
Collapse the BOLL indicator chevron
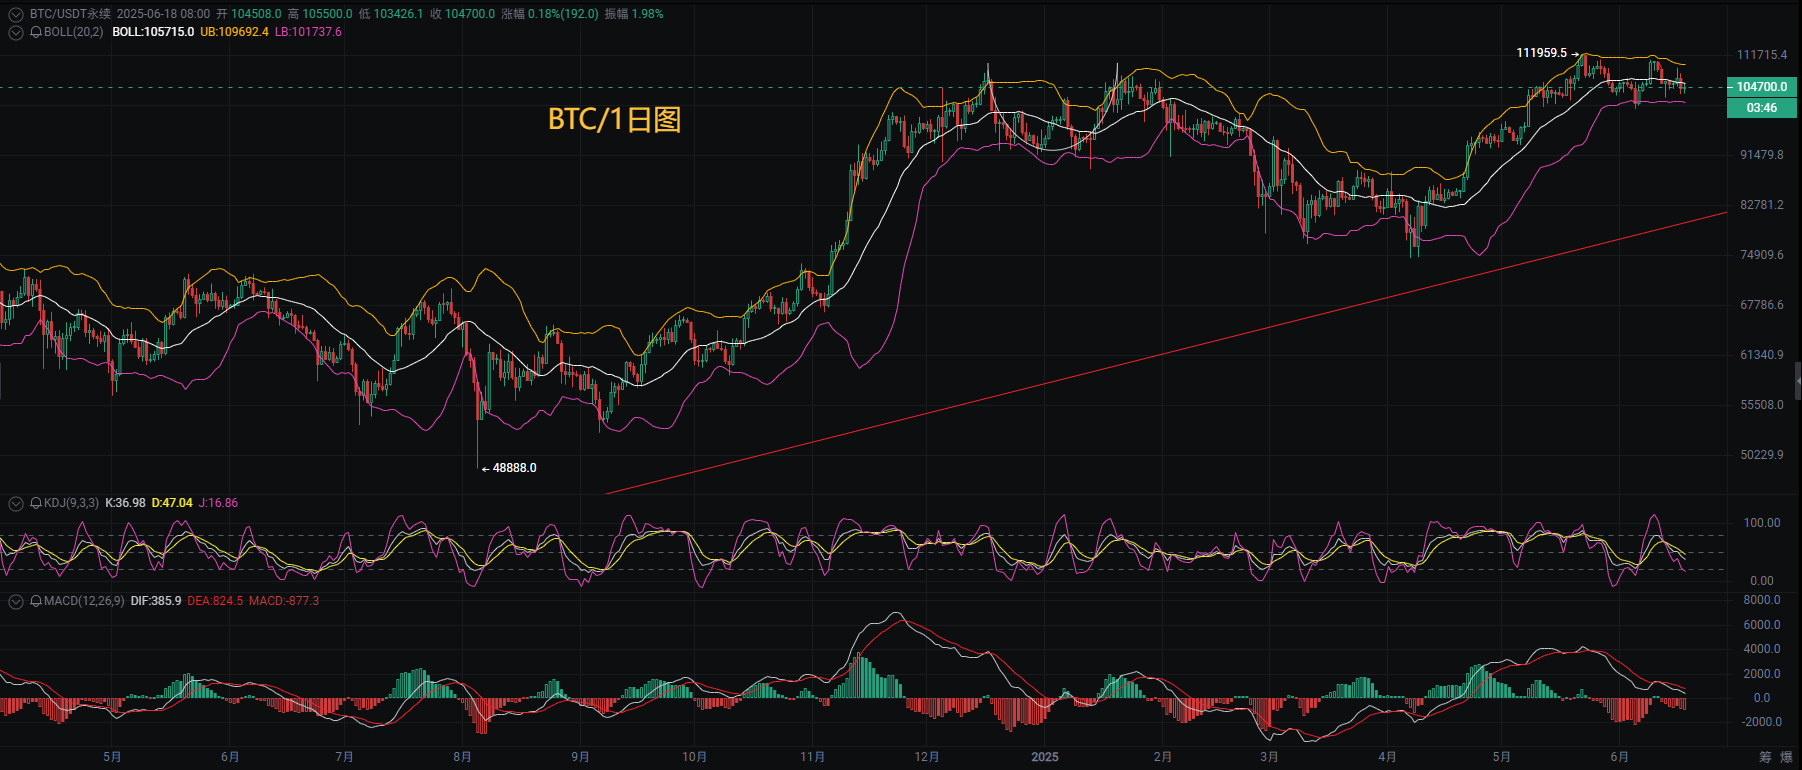(x=15, y=32)
